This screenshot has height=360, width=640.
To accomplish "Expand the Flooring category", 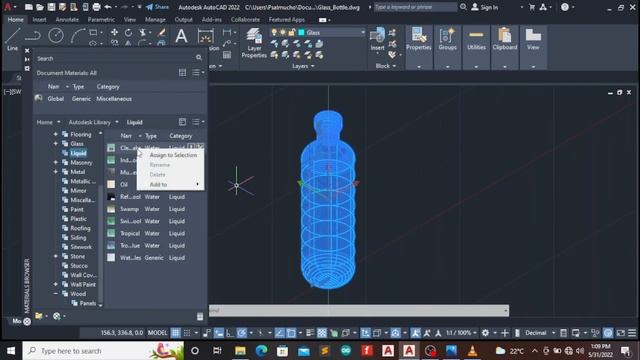I will coord(56,134).
